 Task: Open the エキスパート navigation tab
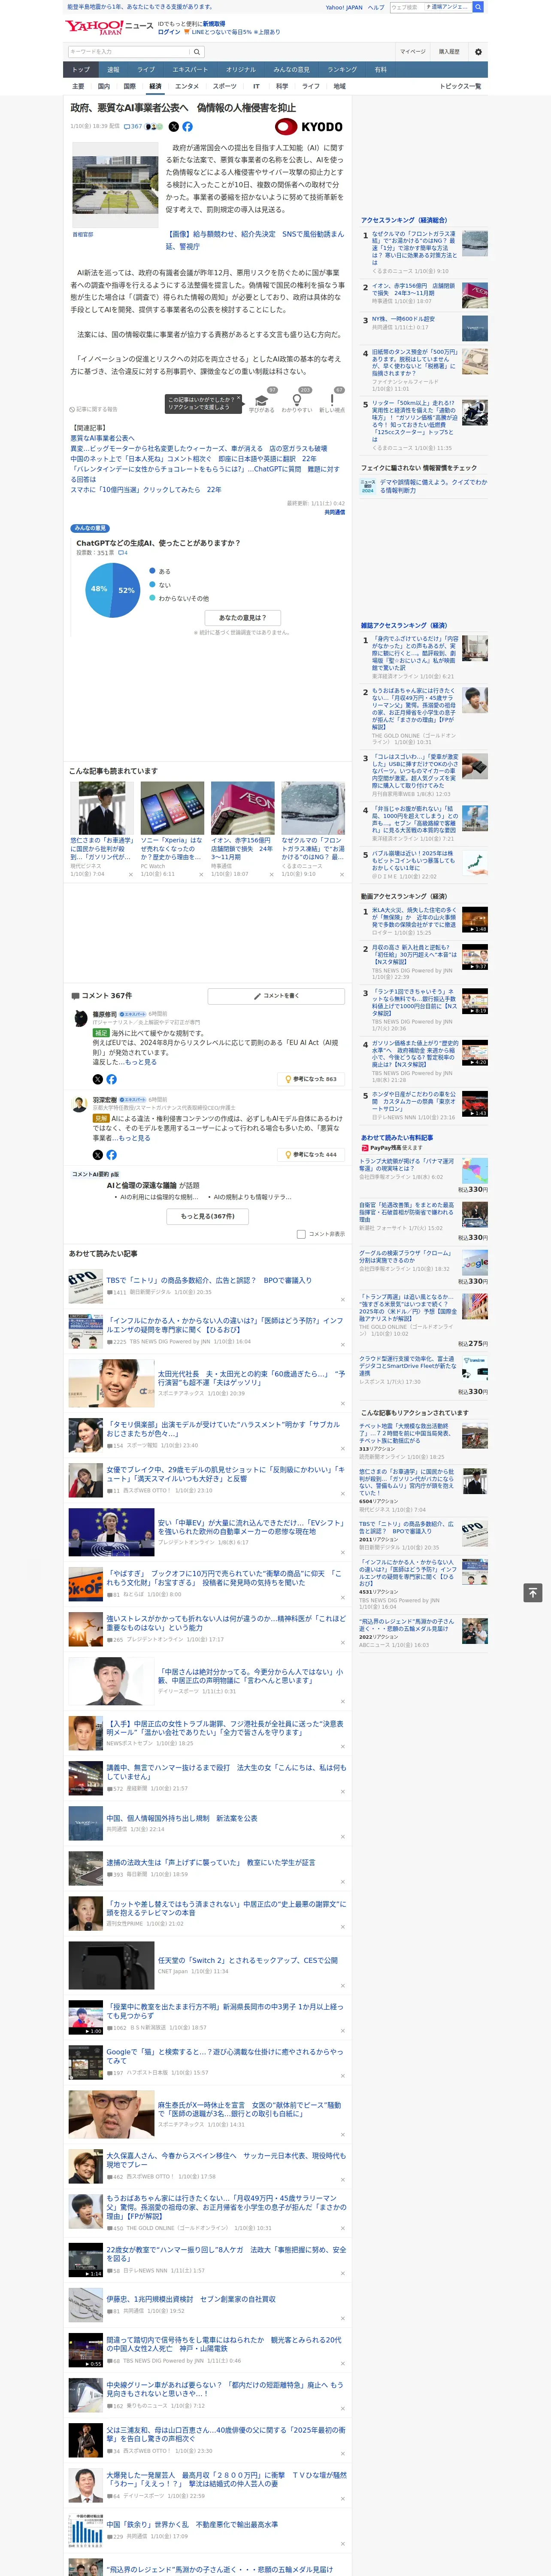coord(190,69)
